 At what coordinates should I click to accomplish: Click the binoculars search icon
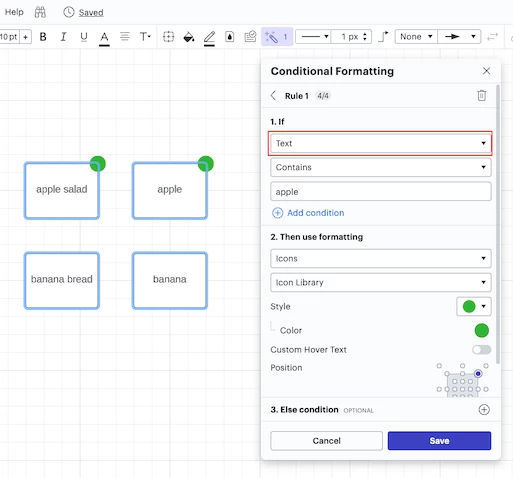(x=40, y=12)
